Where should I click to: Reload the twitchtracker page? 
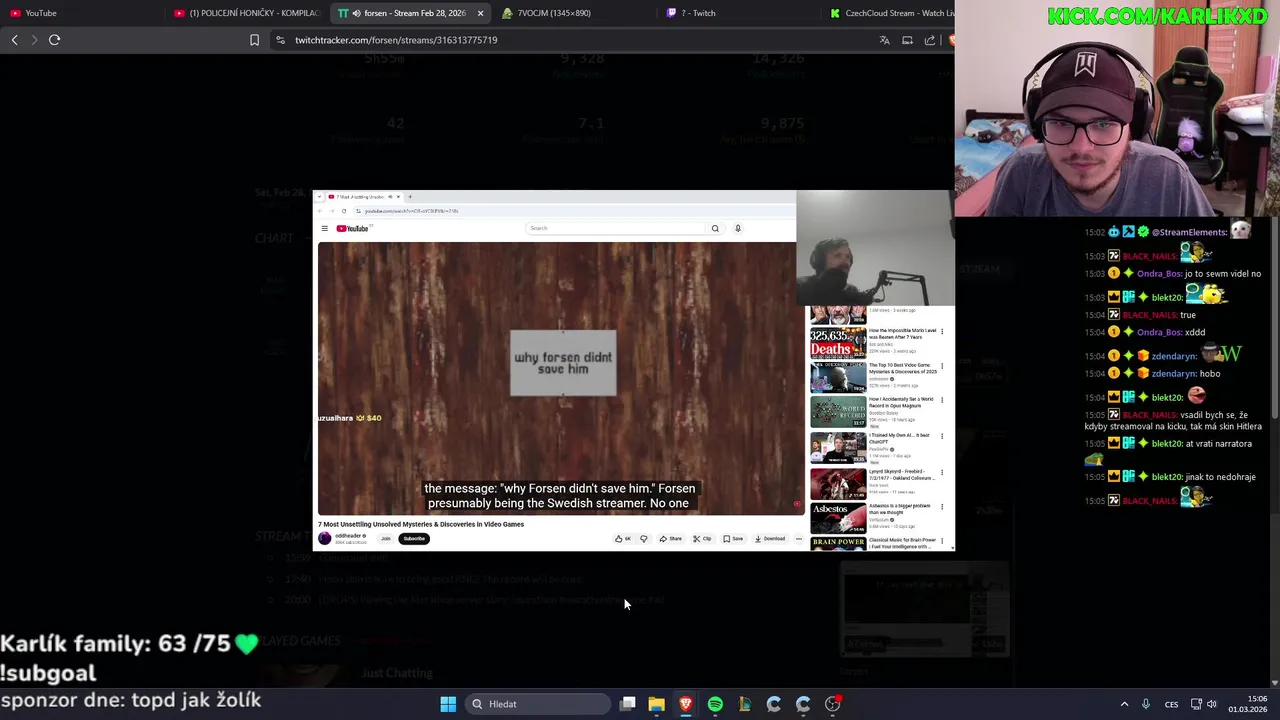[54, 40]
